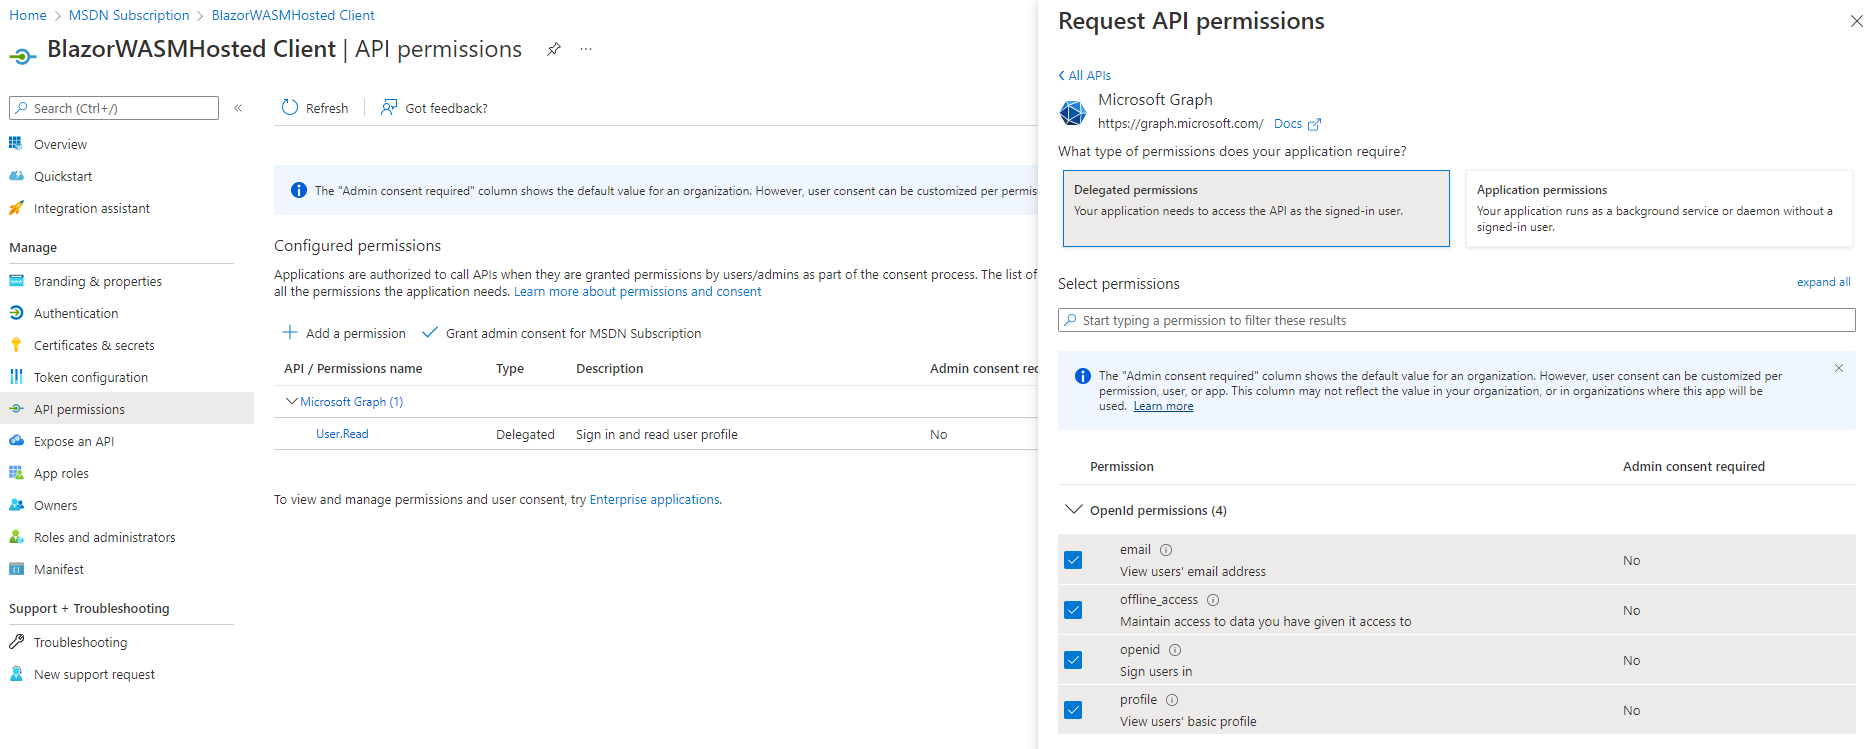
Task: Pin the API permissions page
Action: [554, 49]
